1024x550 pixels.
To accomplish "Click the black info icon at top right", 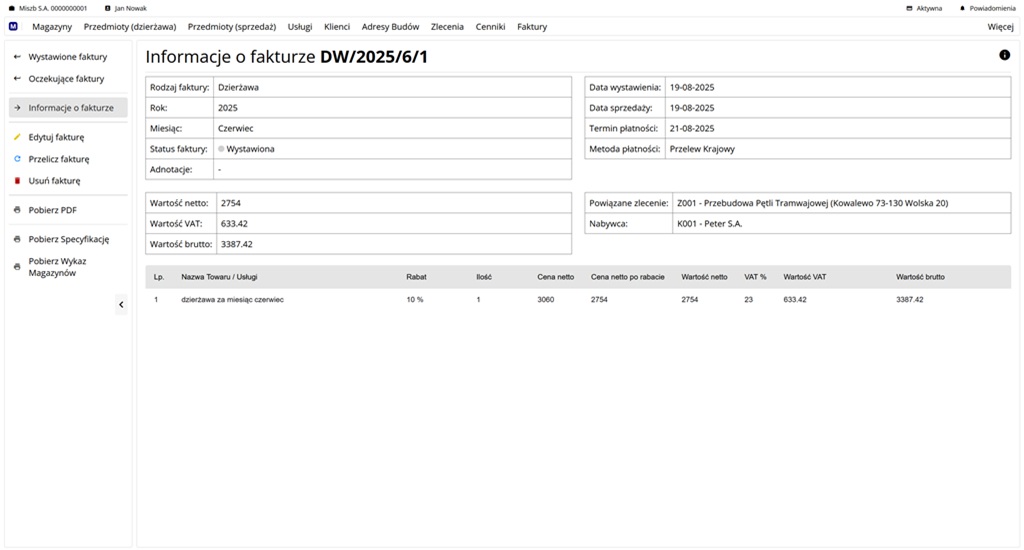I will (x=1004, y=55).
